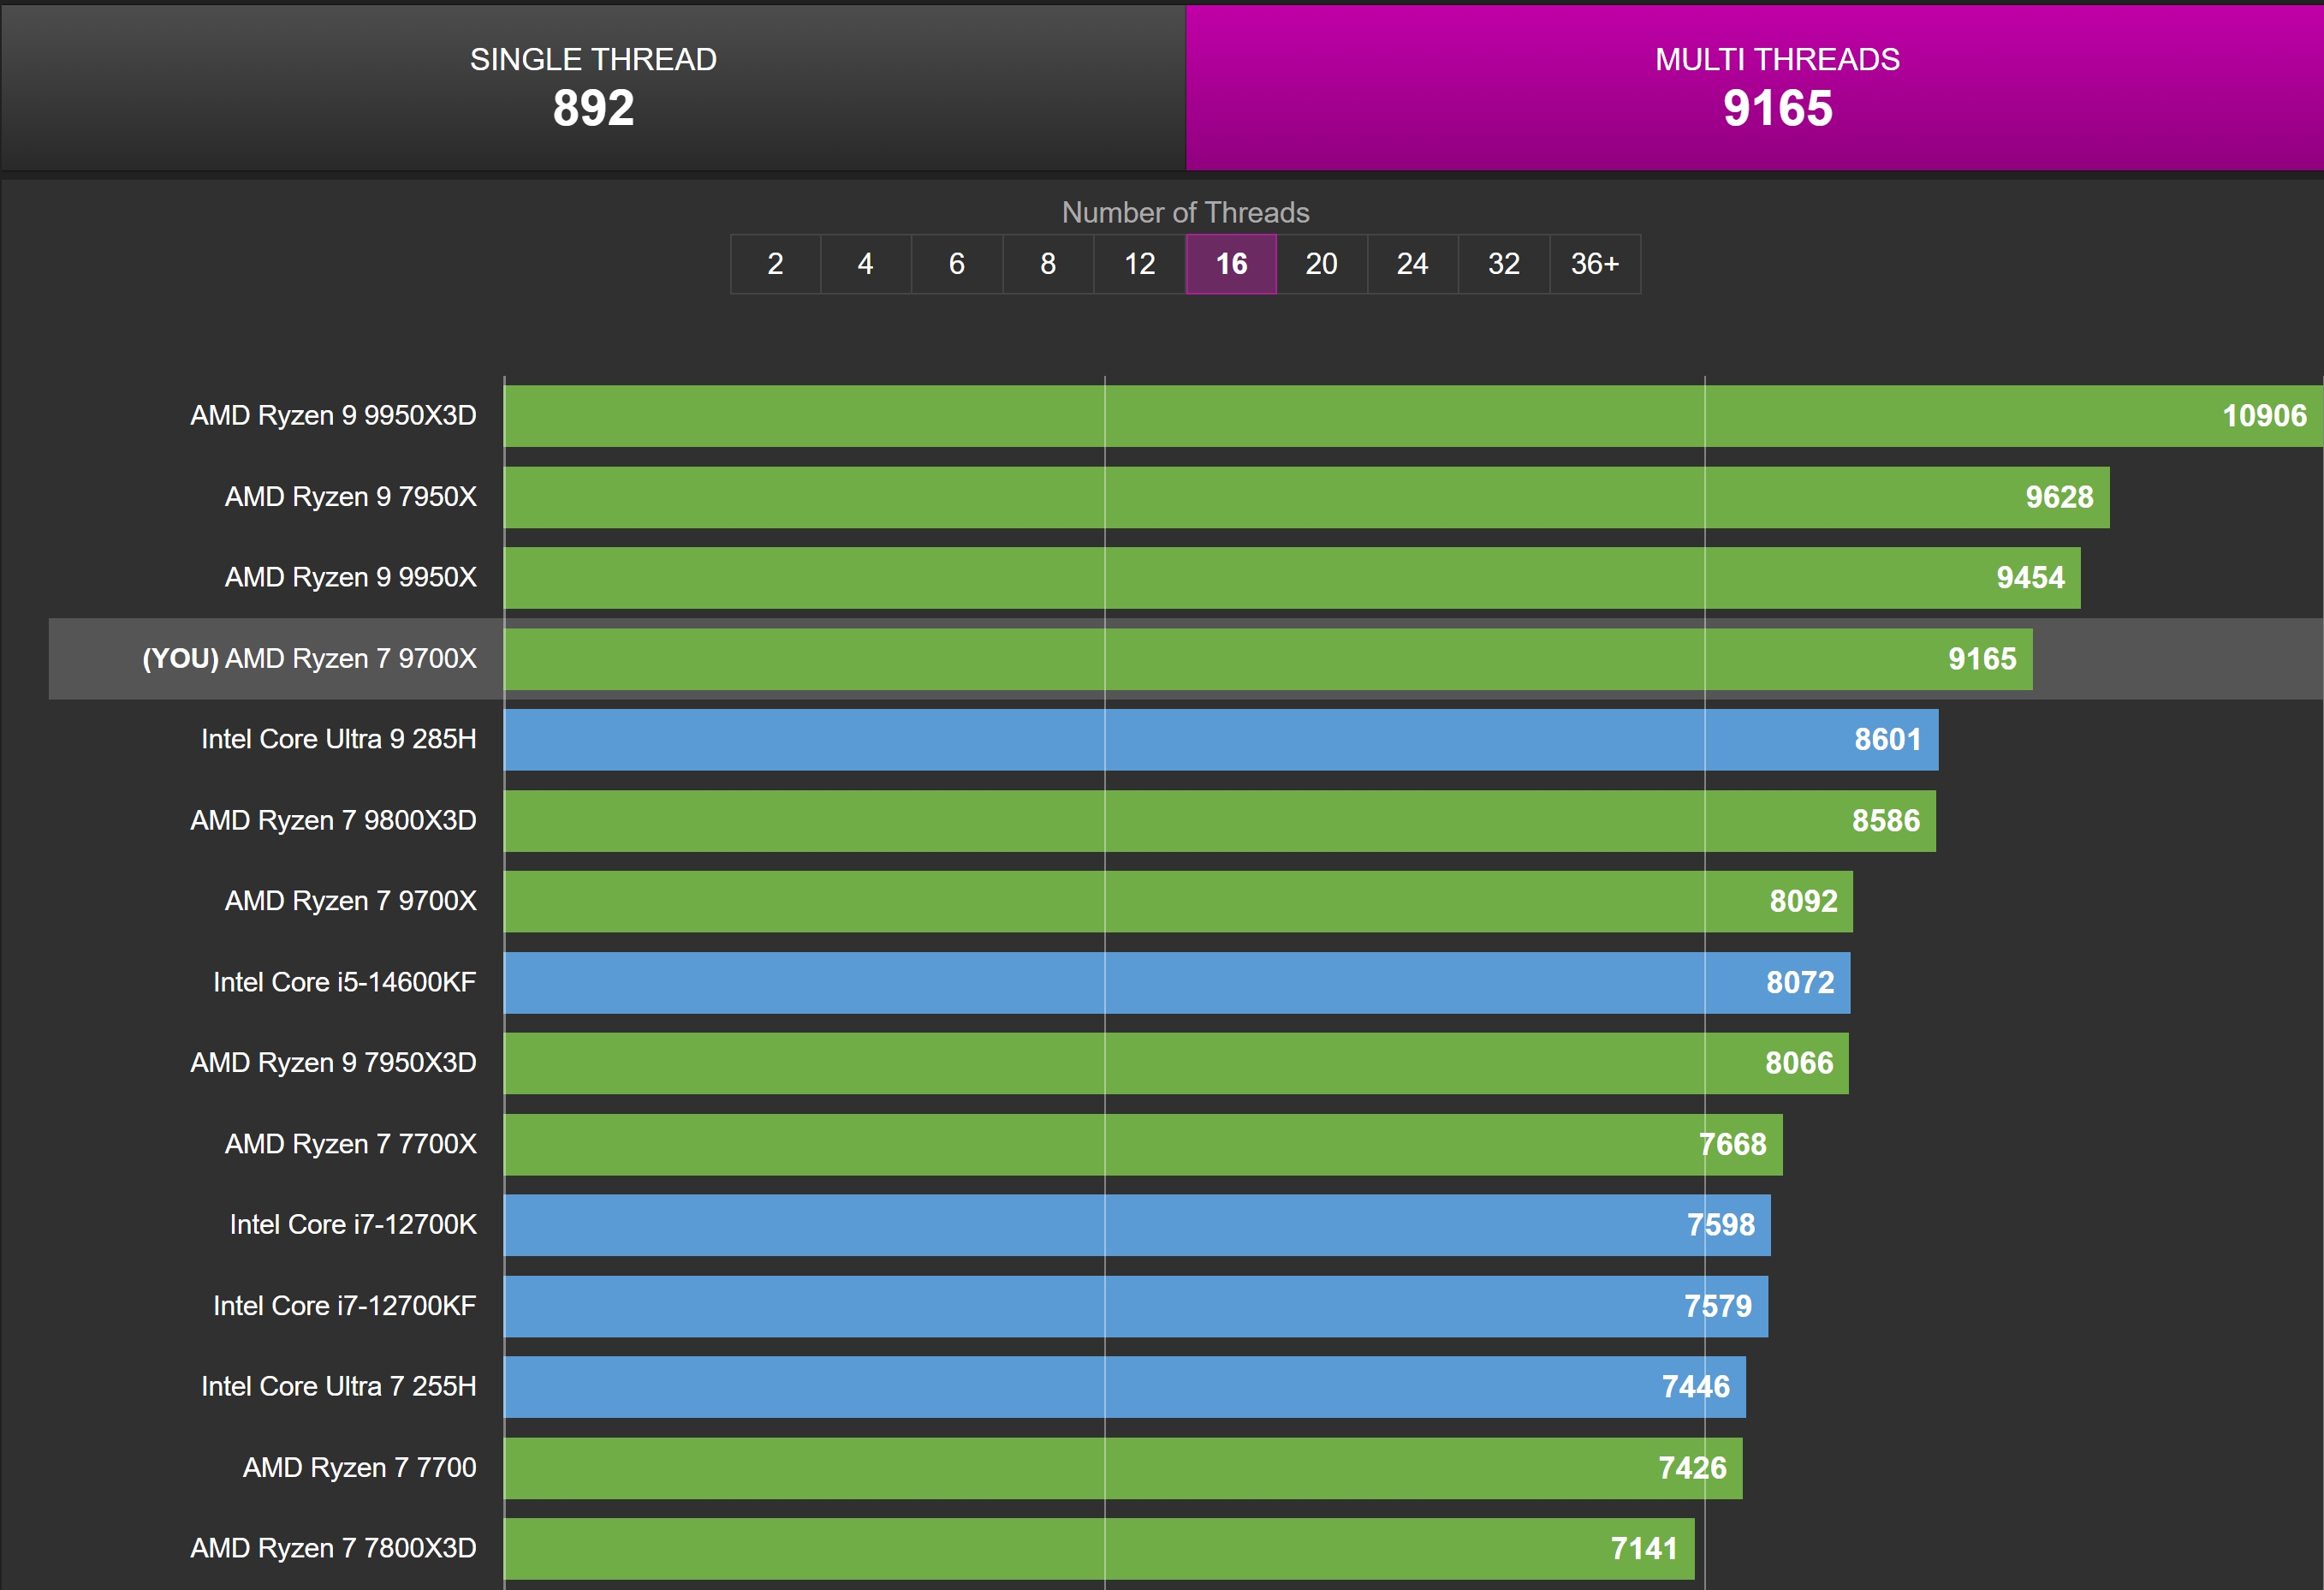Click the AMD Ryzen 7 7700 label
This screenshot has width=2324, height=1590.
click(x=359, y=1467)
